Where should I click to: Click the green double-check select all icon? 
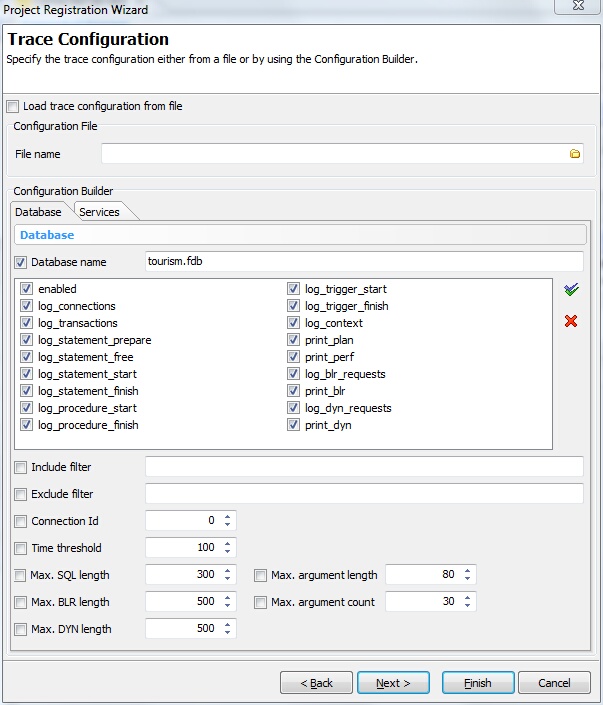(x=571, y=290)
